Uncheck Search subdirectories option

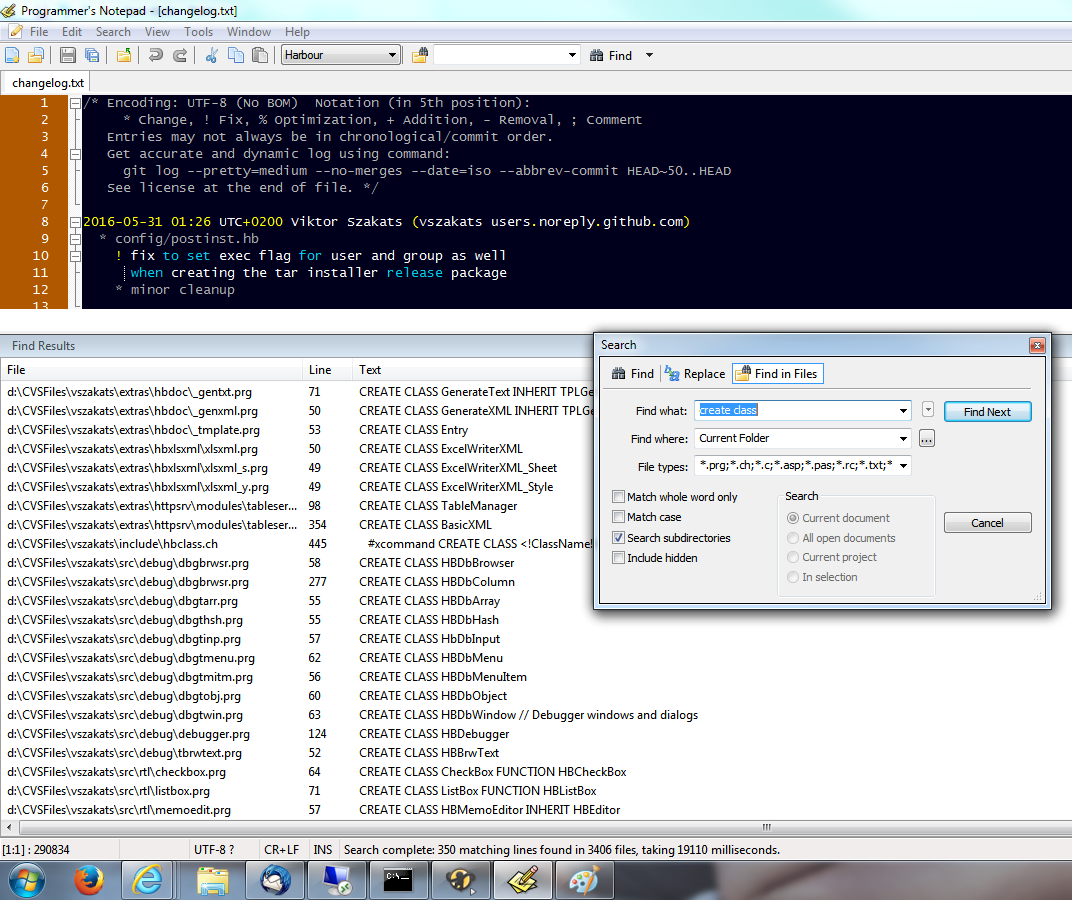point(619,538)
